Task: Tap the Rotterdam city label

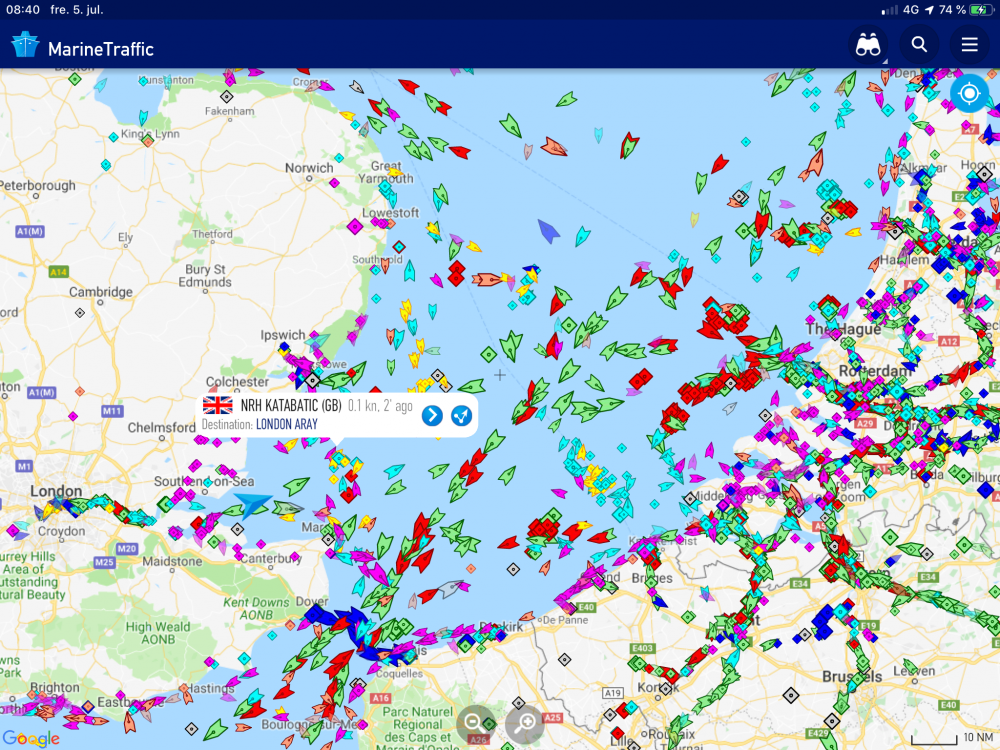Action: [874, 371]
